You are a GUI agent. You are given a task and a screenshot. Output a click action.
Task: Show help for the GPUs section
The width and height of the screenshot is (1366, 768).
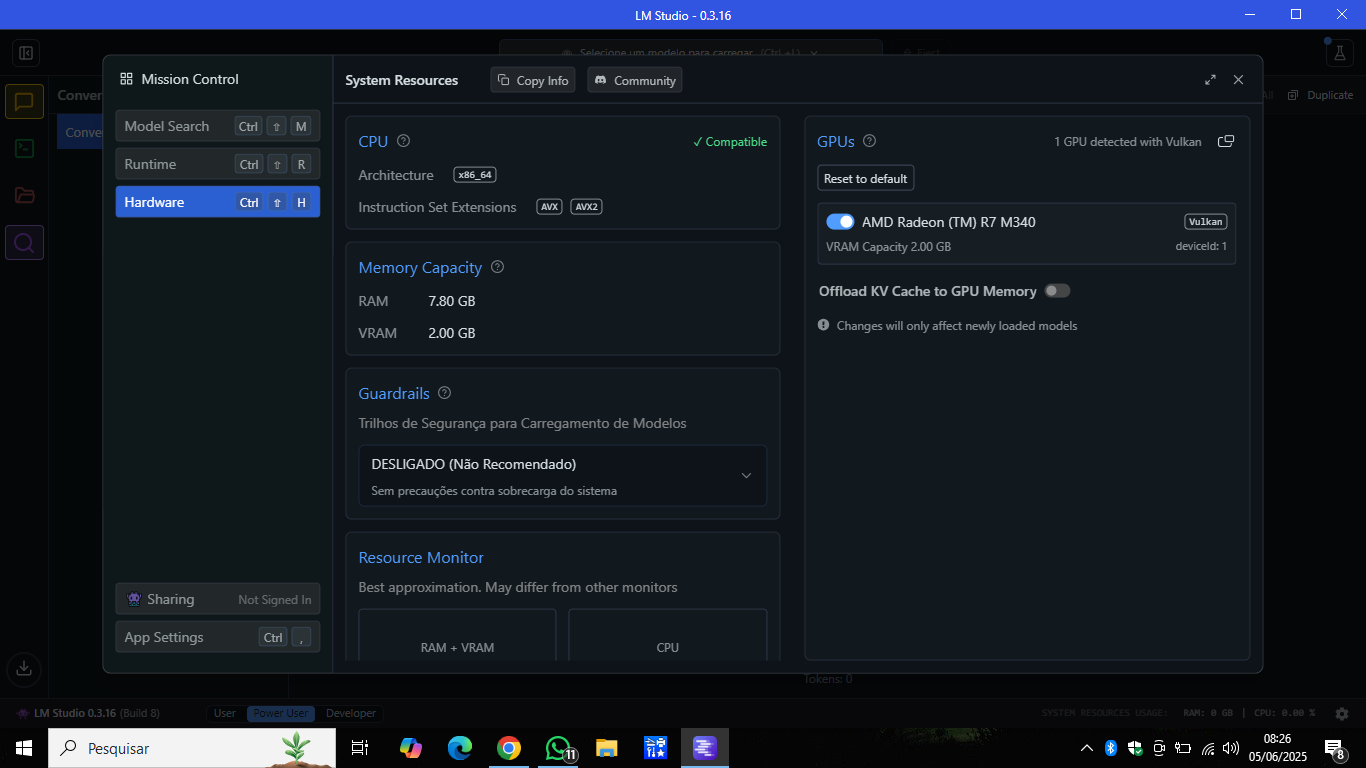coord(870,141)
